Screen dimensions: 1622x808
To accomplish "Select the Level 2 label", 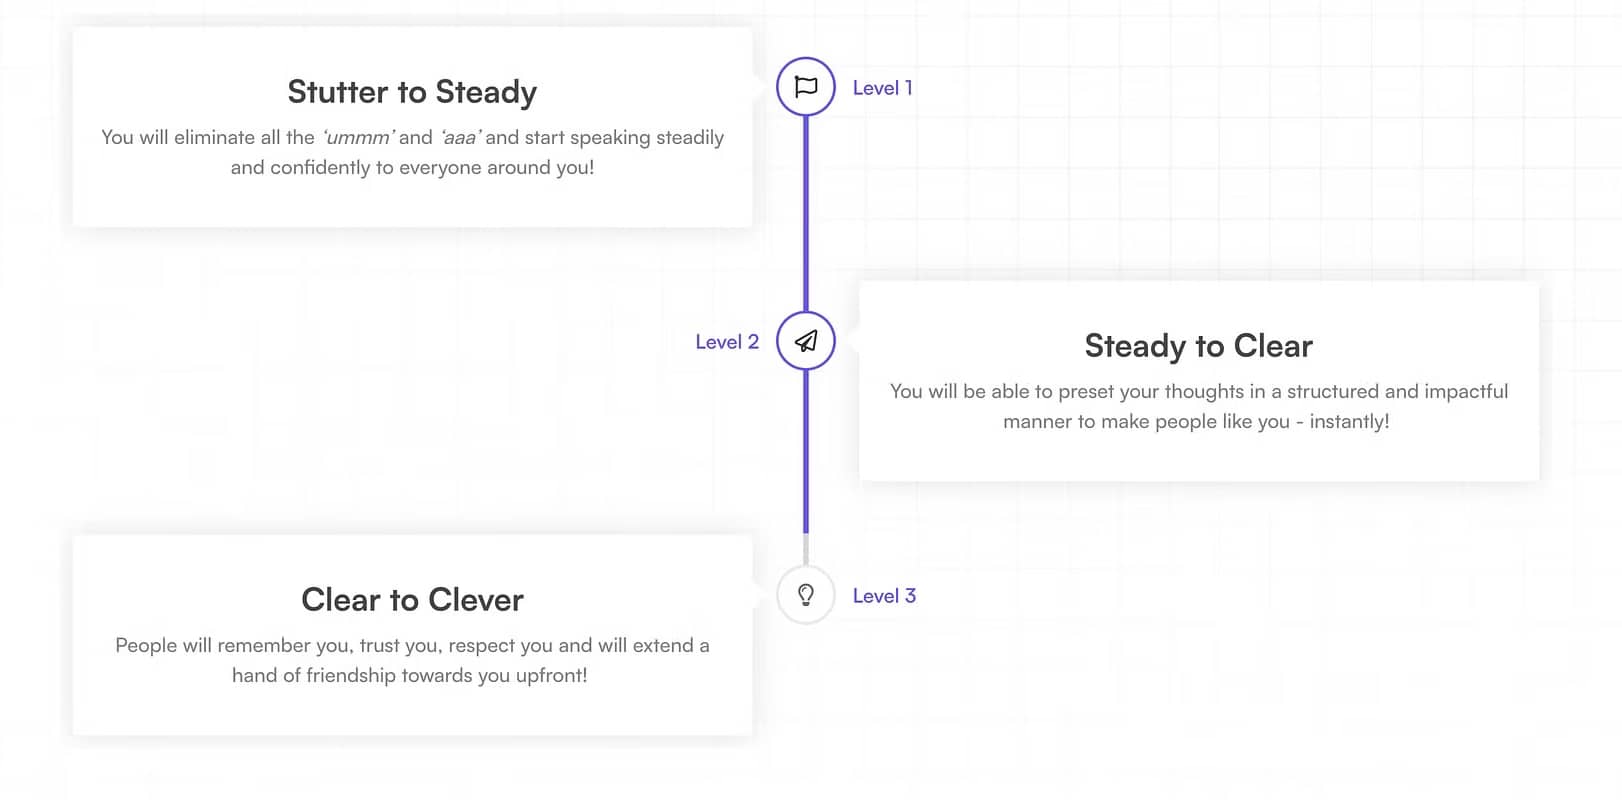I will pos(727,342).
